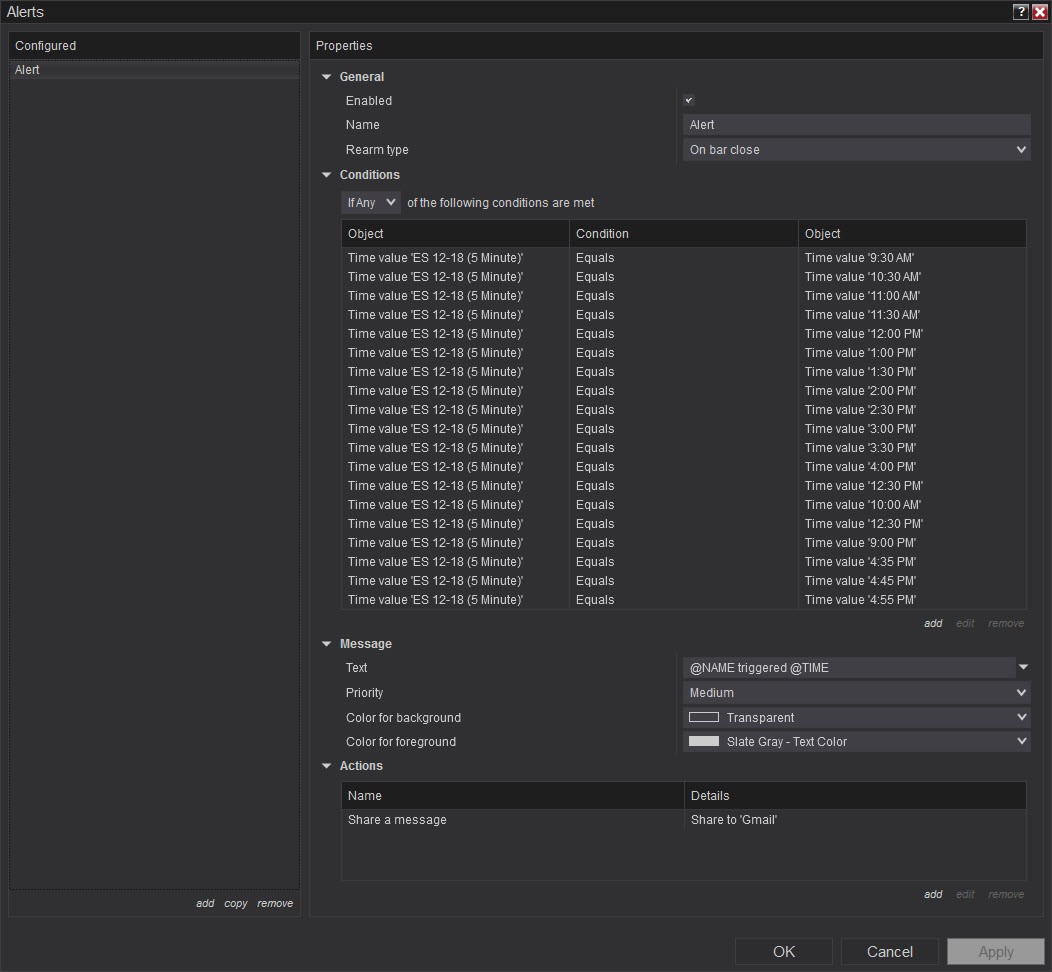Open Color for foreground dropdown
The width and height of the screenshot is (1052, 972).
[x=856, y=742]
